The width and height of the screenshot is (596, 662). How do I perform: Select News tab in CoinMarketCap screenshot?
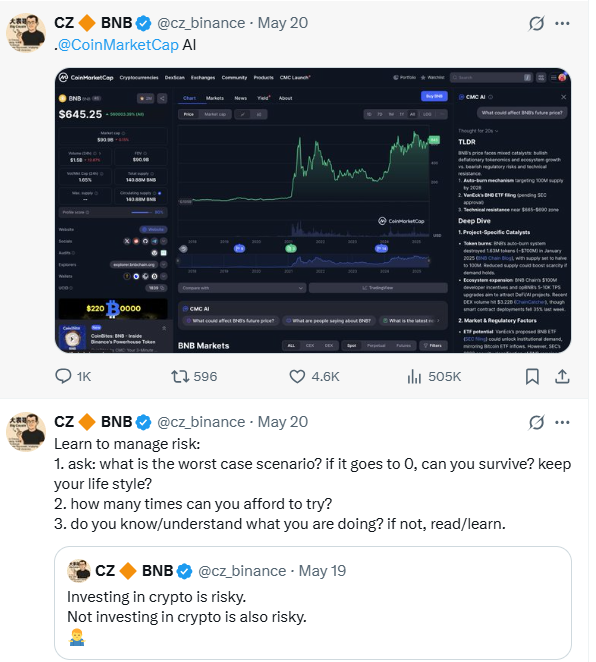(241, 98)
